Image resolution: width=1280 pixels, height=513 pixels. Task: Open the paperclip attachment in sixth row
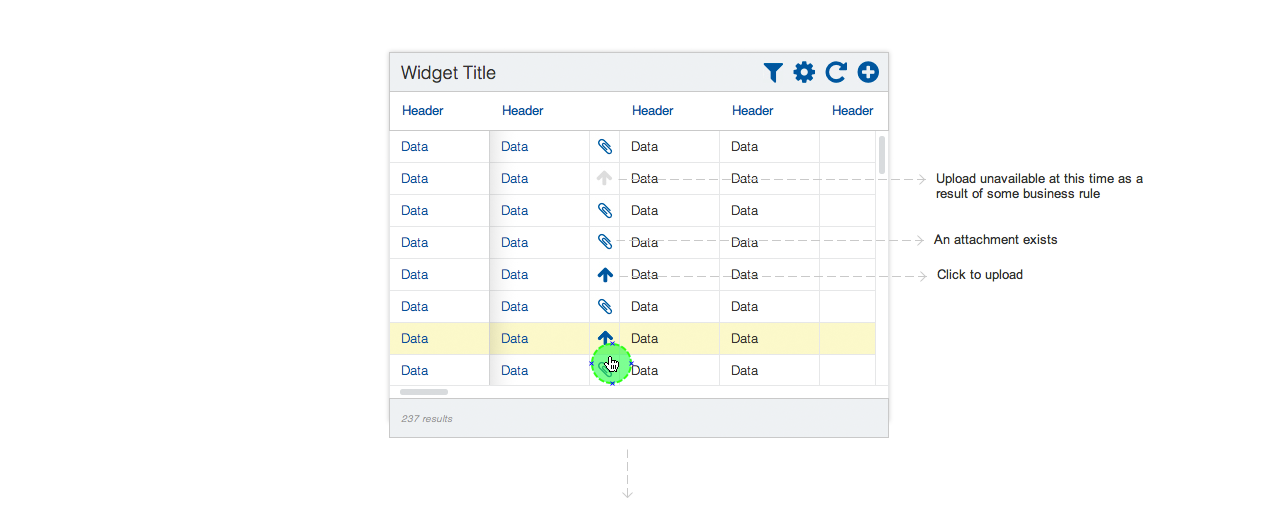[x=605, y=306]
